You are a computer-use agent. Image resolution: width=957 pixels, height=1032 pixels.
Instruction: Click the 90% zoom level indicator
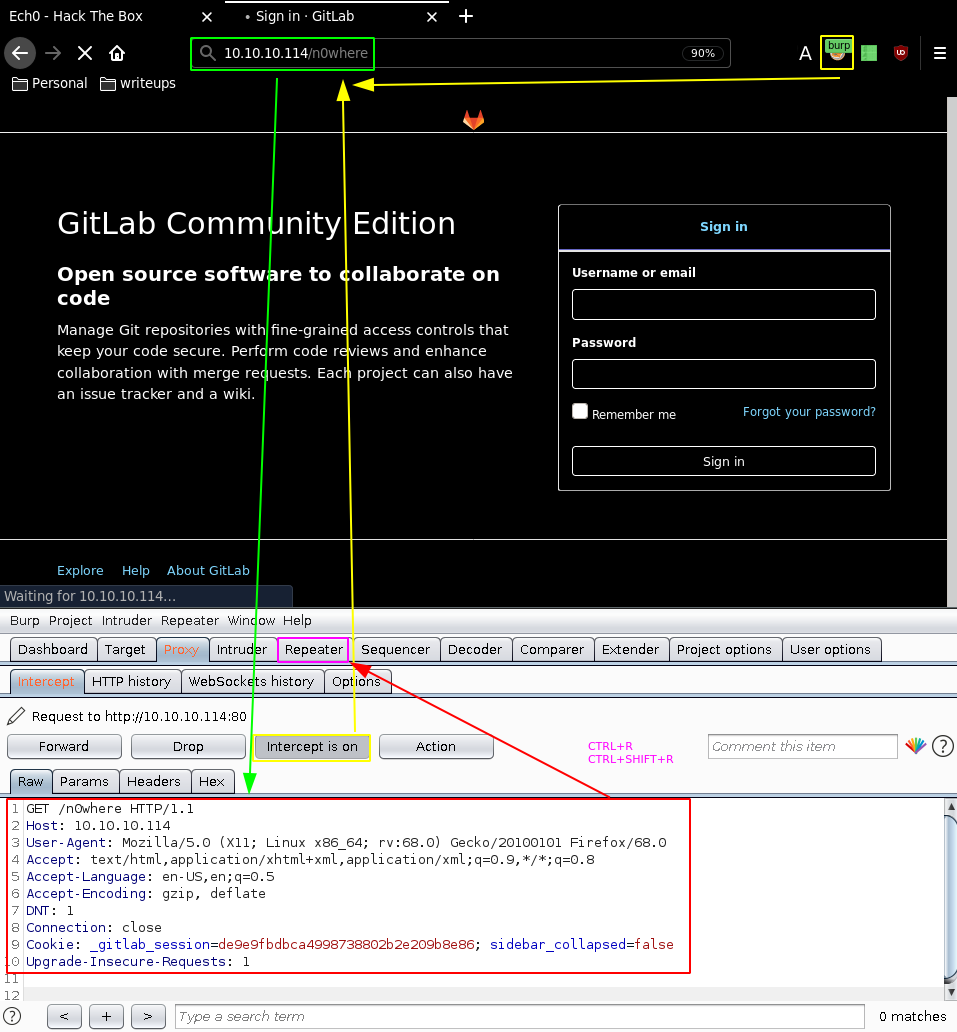click(x=703, y=53)
